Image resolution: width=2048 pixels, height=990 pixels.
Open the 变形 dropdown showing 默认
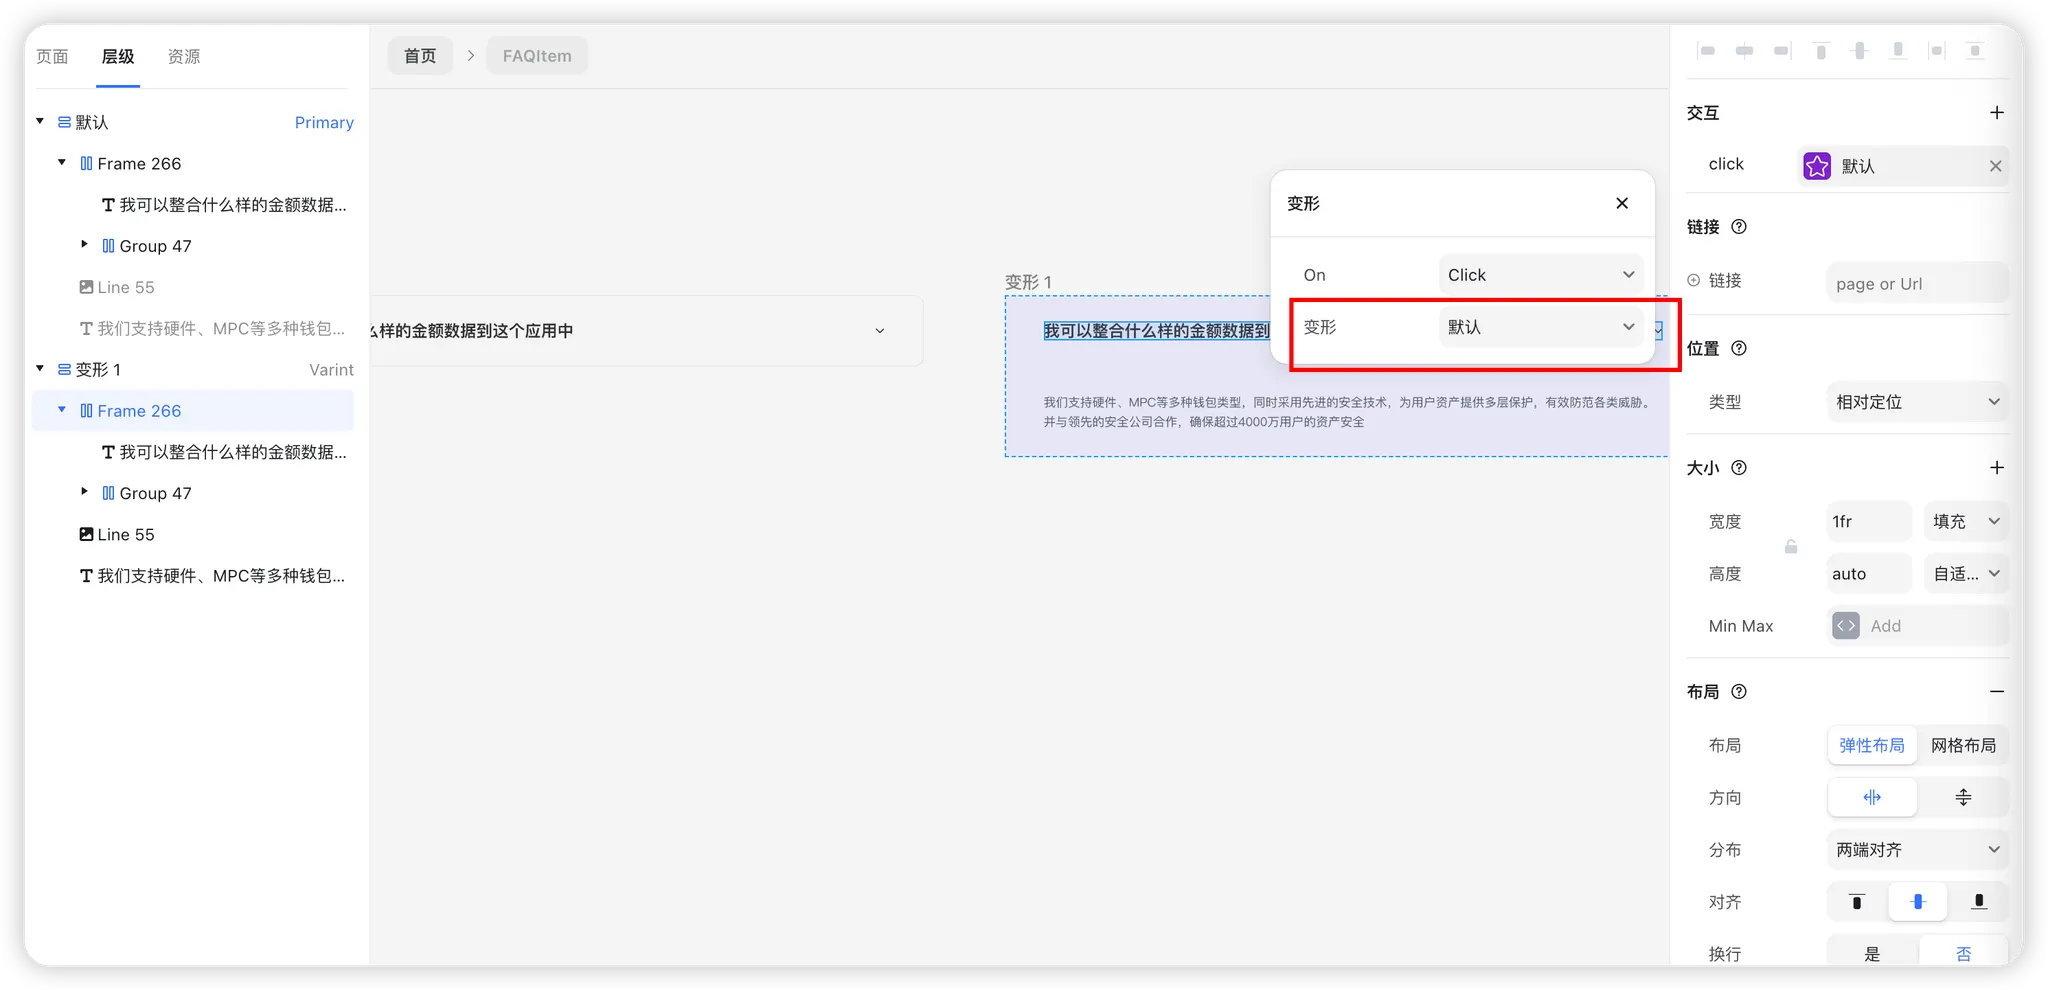(1540, 327)
